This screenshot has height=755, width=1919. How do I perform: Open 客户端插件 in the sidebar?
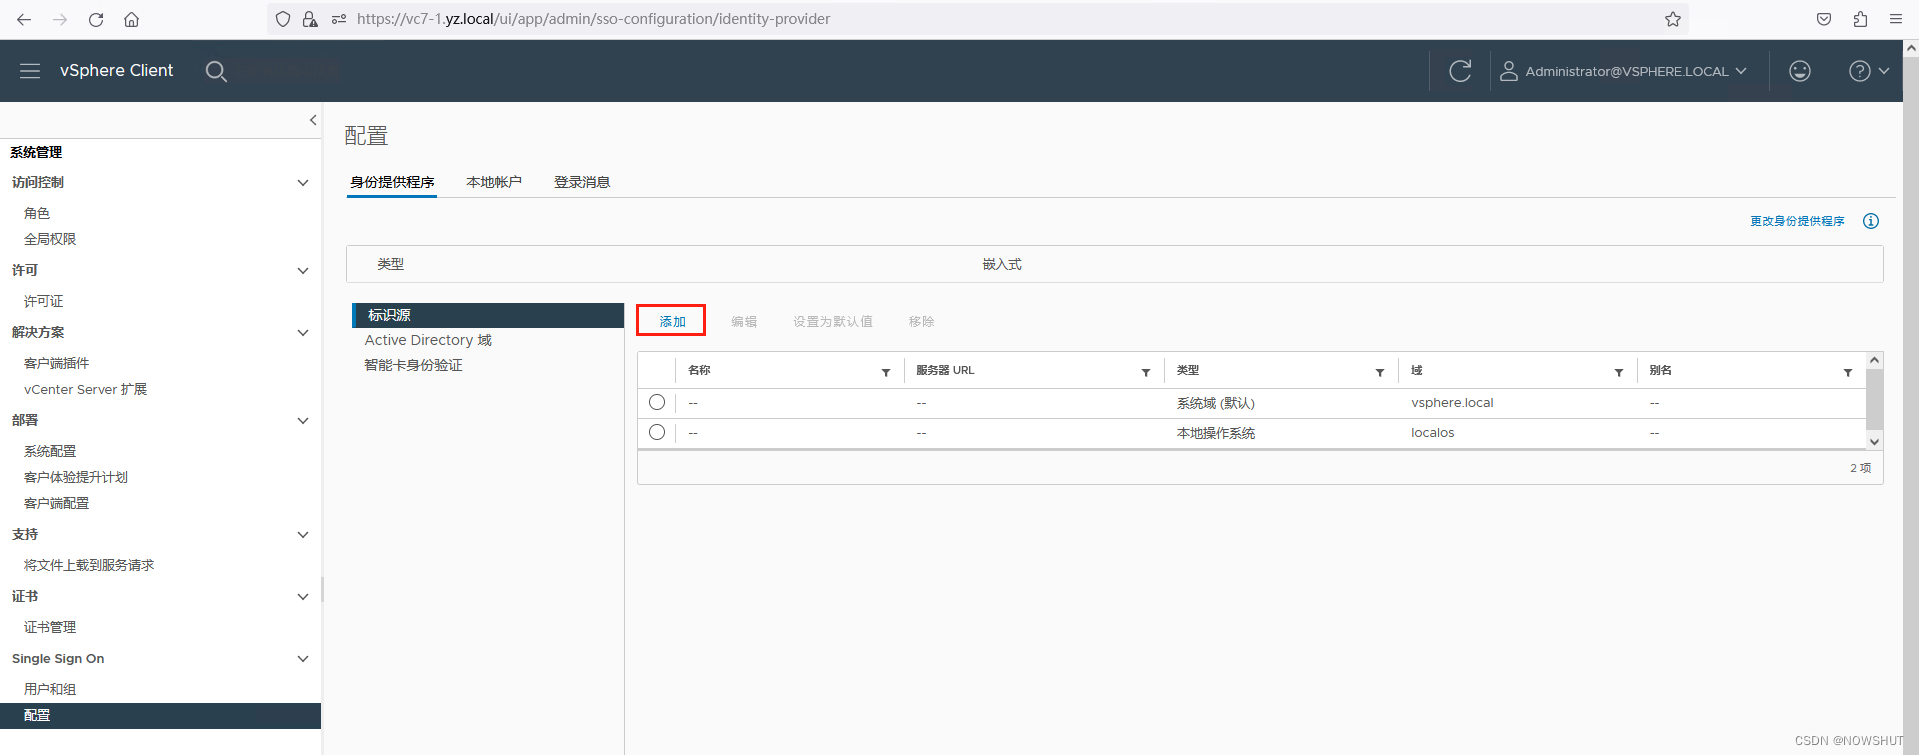[x=56, y=363]
